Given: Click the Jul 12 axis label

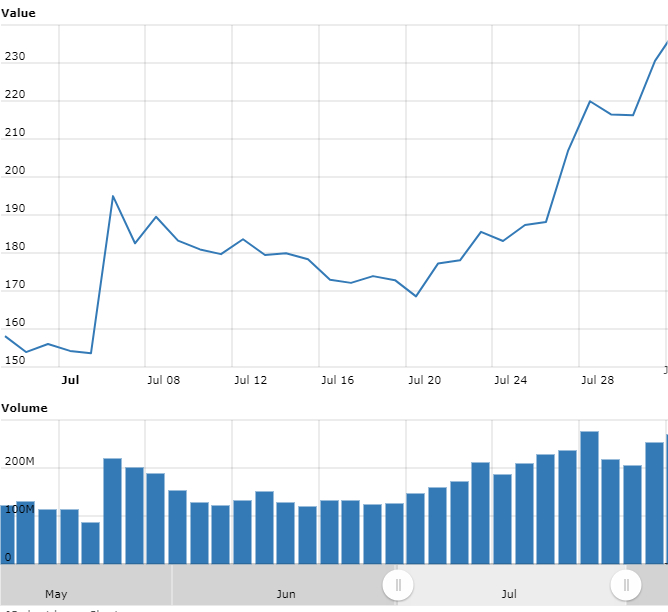Looking at the screenshot, I should coord(250,380).
